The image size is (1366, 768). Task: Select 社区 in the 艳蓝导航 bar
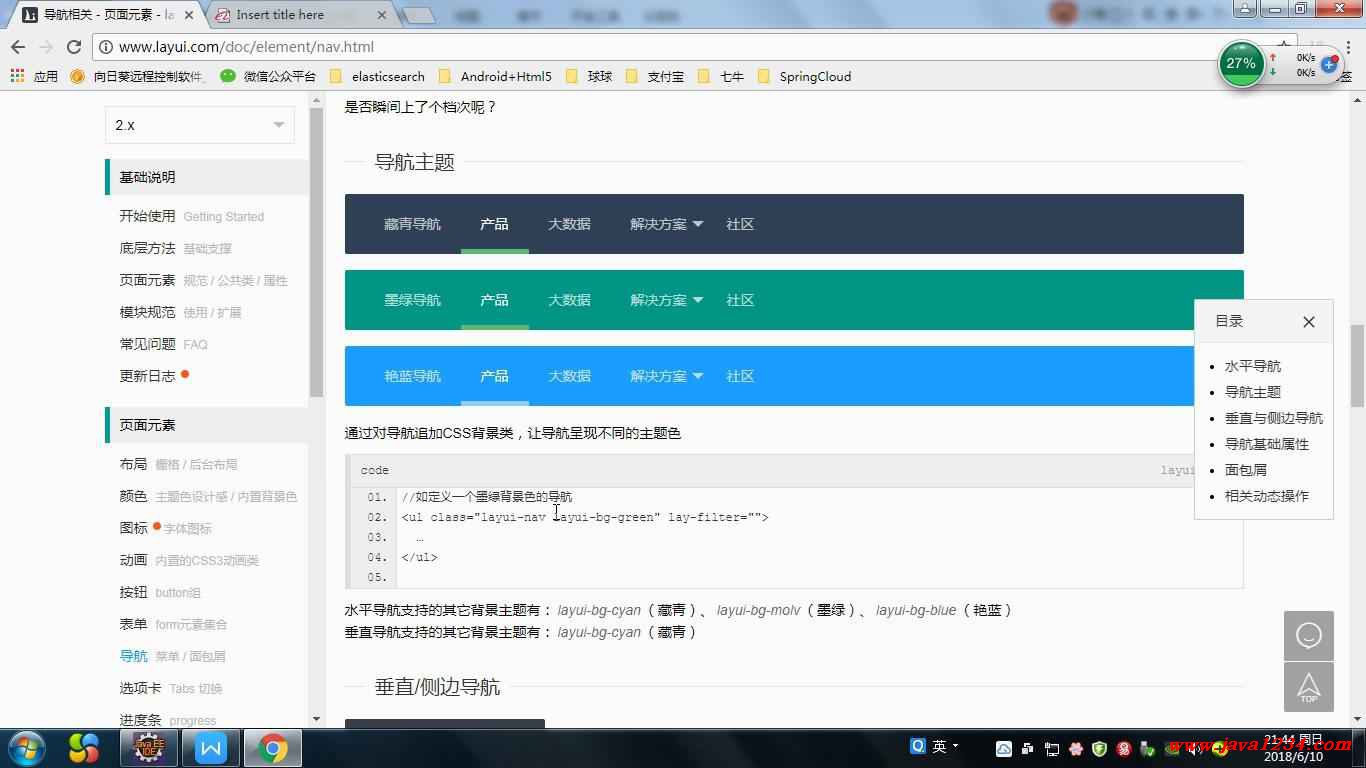[740, 376]
